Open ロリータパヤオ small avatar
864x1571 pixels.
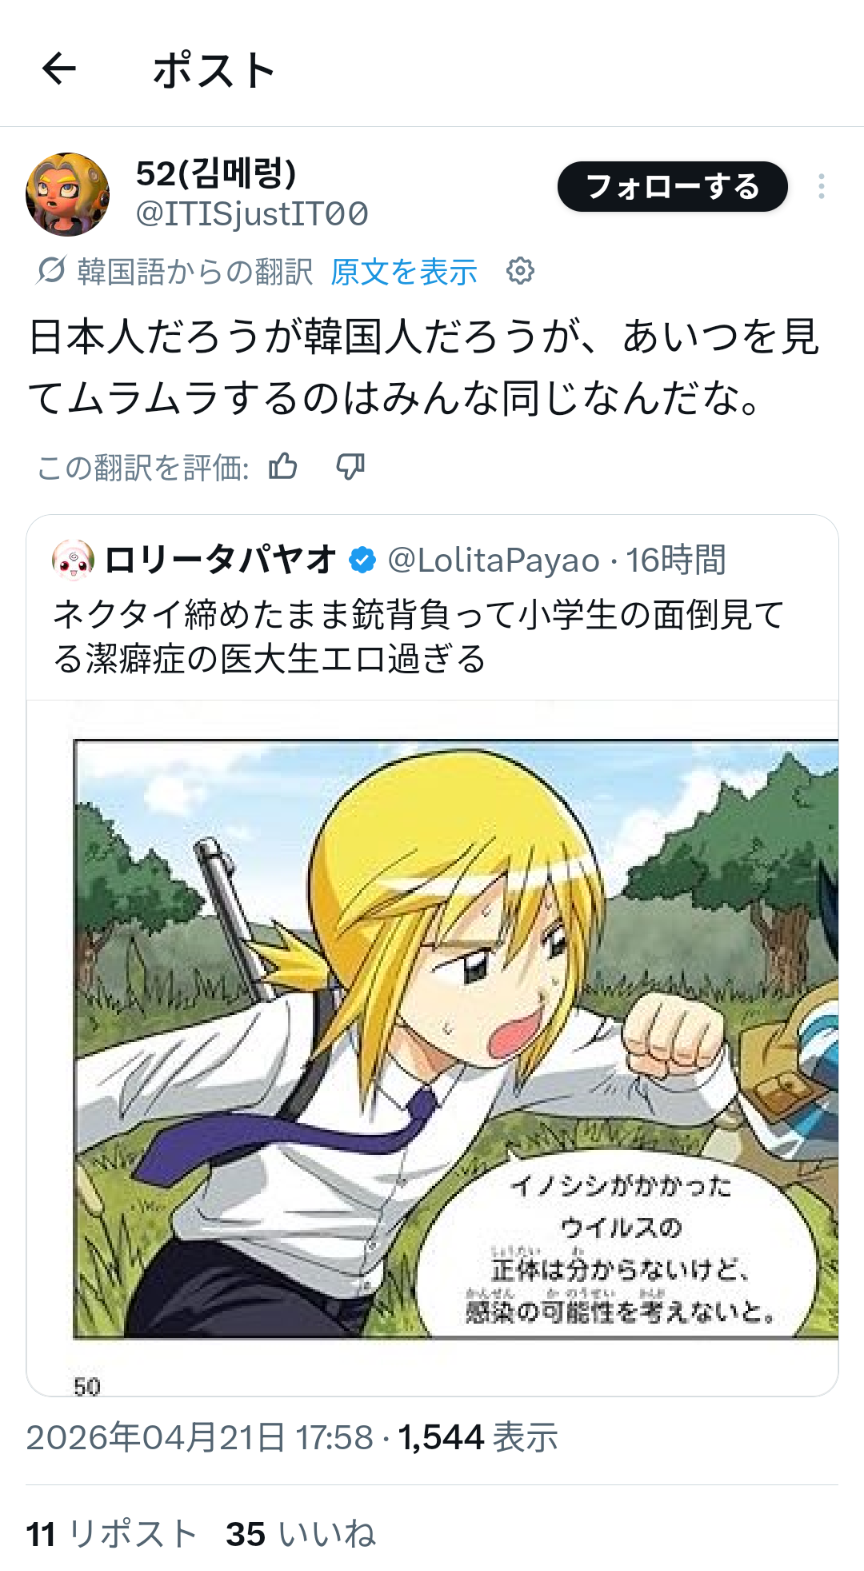tap(73, 560)
